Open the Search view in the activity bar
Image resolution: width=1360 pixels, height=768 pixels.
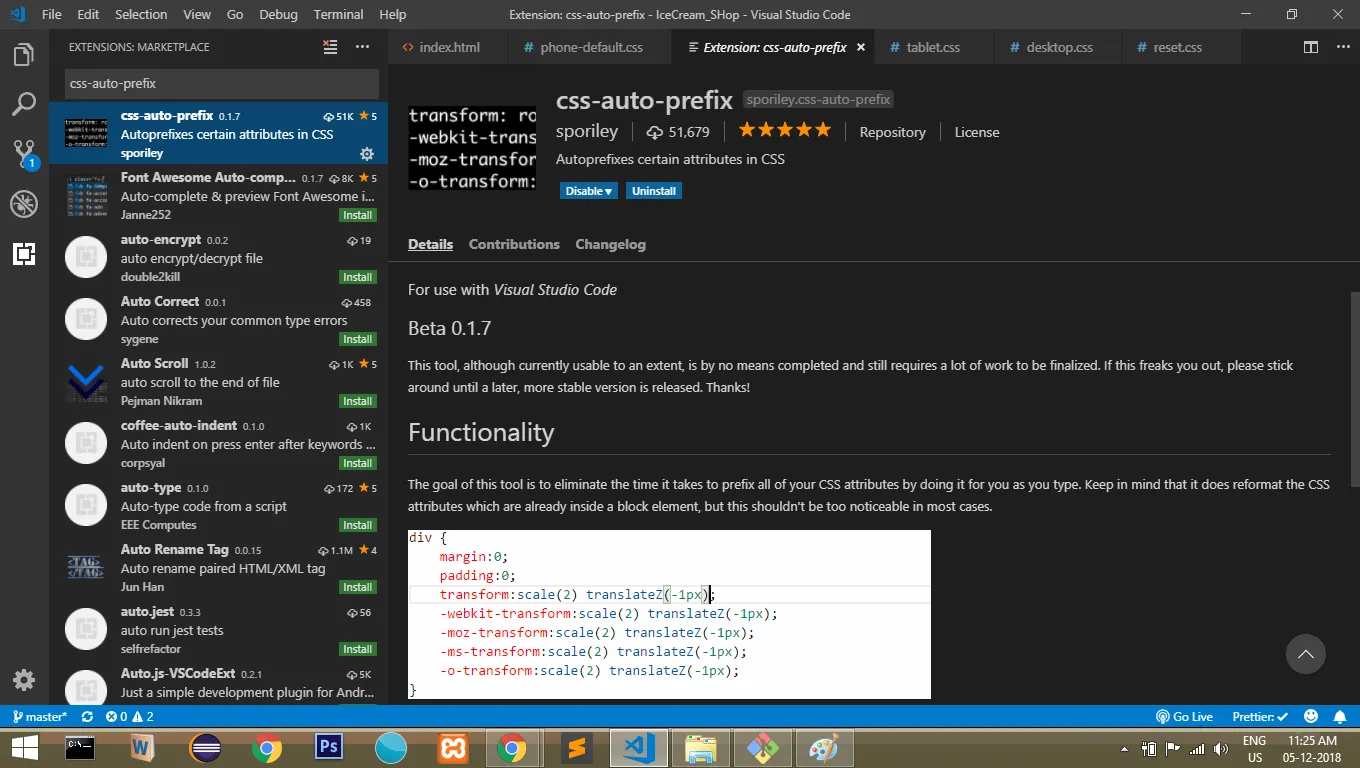click(24, 104)
